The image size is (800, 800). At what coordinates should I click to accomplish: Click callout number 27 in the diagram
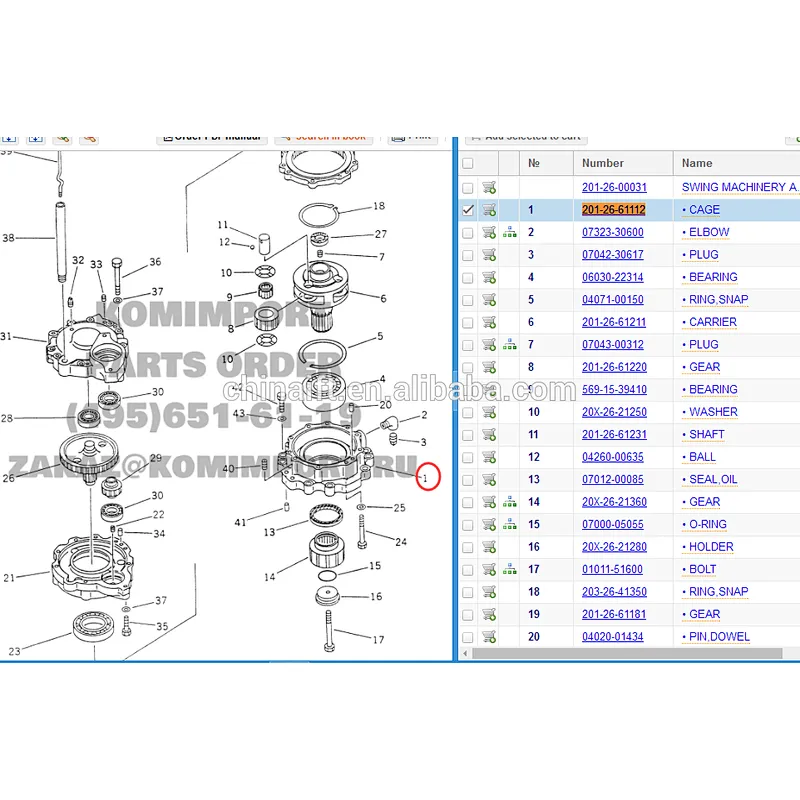point(381,234)
